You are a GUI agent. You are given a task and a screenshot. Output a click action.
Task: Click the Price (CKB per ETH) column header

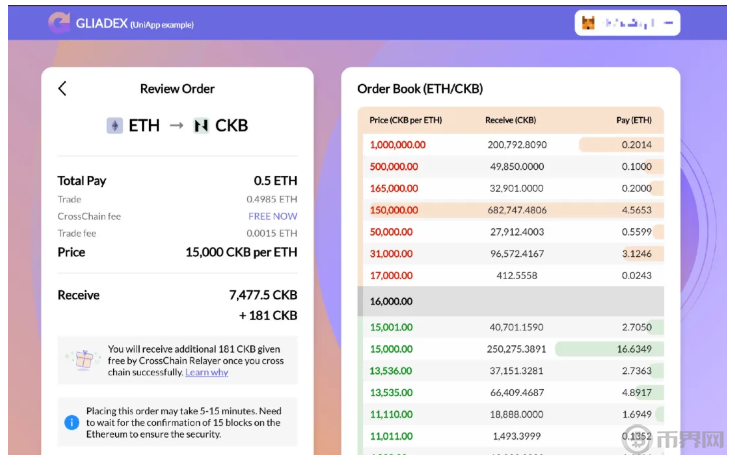[405, 120]
